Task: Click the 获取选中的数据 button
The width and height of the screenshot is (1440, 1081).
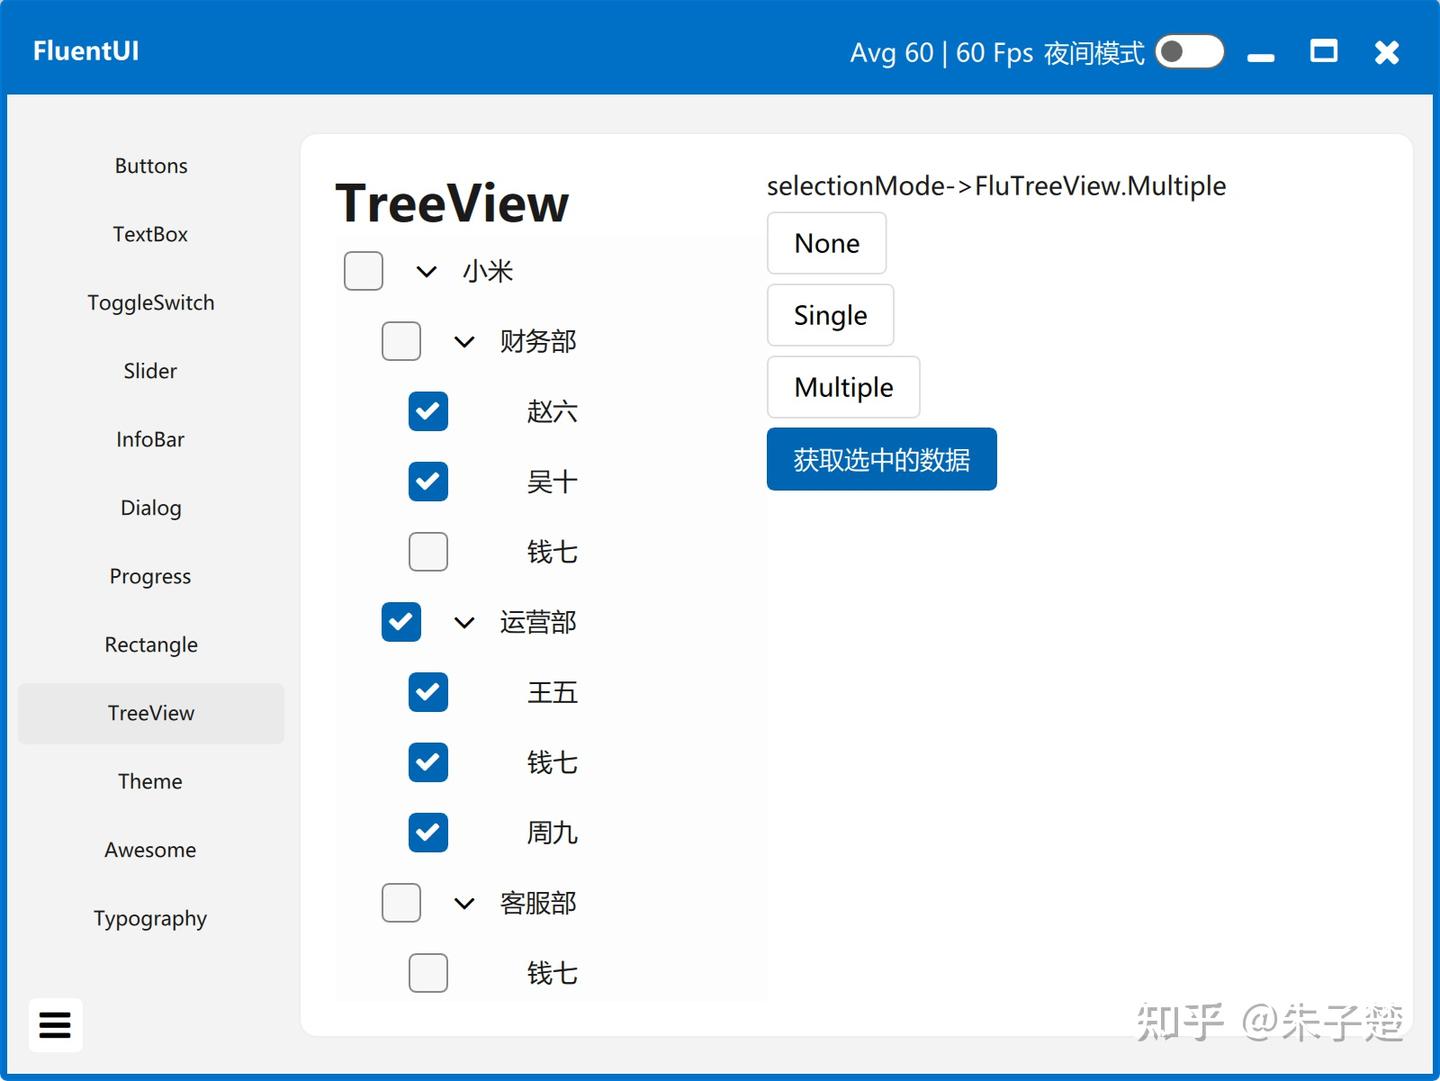Action: [881, 459]
